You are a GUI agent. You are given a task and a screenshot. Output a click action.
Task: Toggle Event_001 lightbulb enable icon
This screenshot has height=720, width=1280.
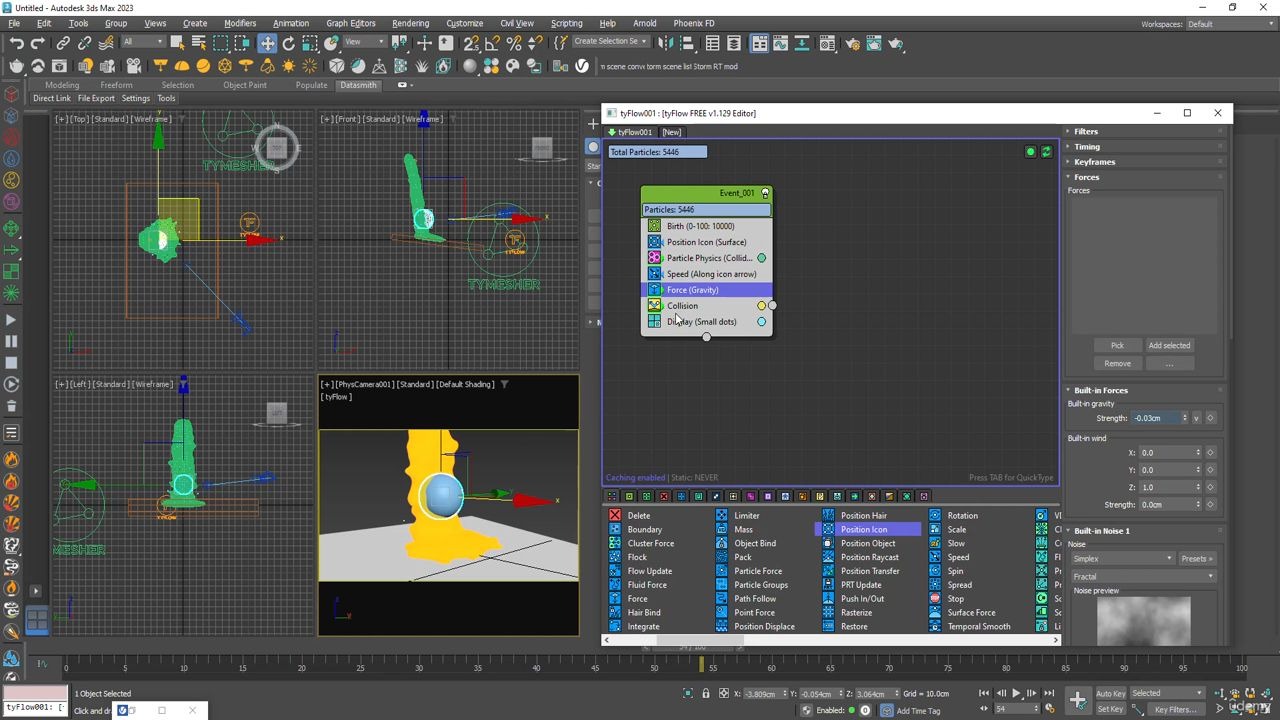766,193
